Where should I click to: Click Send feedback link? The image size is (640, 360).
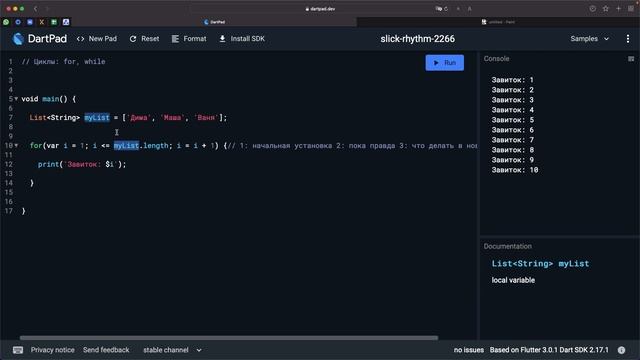coord(106,350)
